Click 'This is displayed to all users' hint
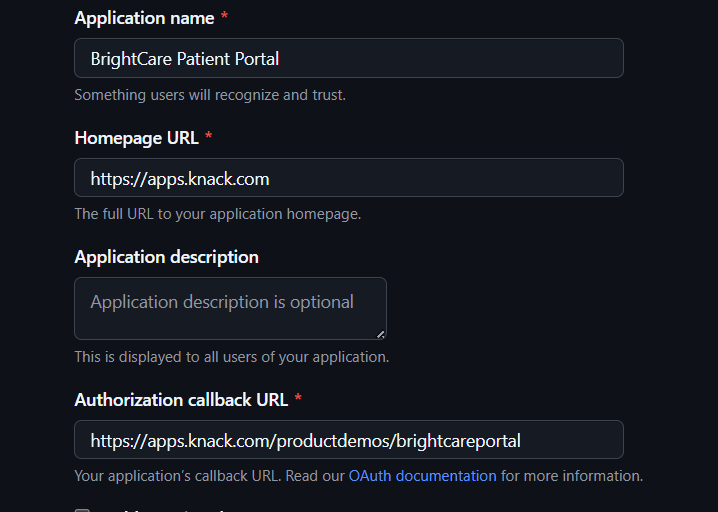This screenshot has width=718, height=512. (x=232, y=357)
